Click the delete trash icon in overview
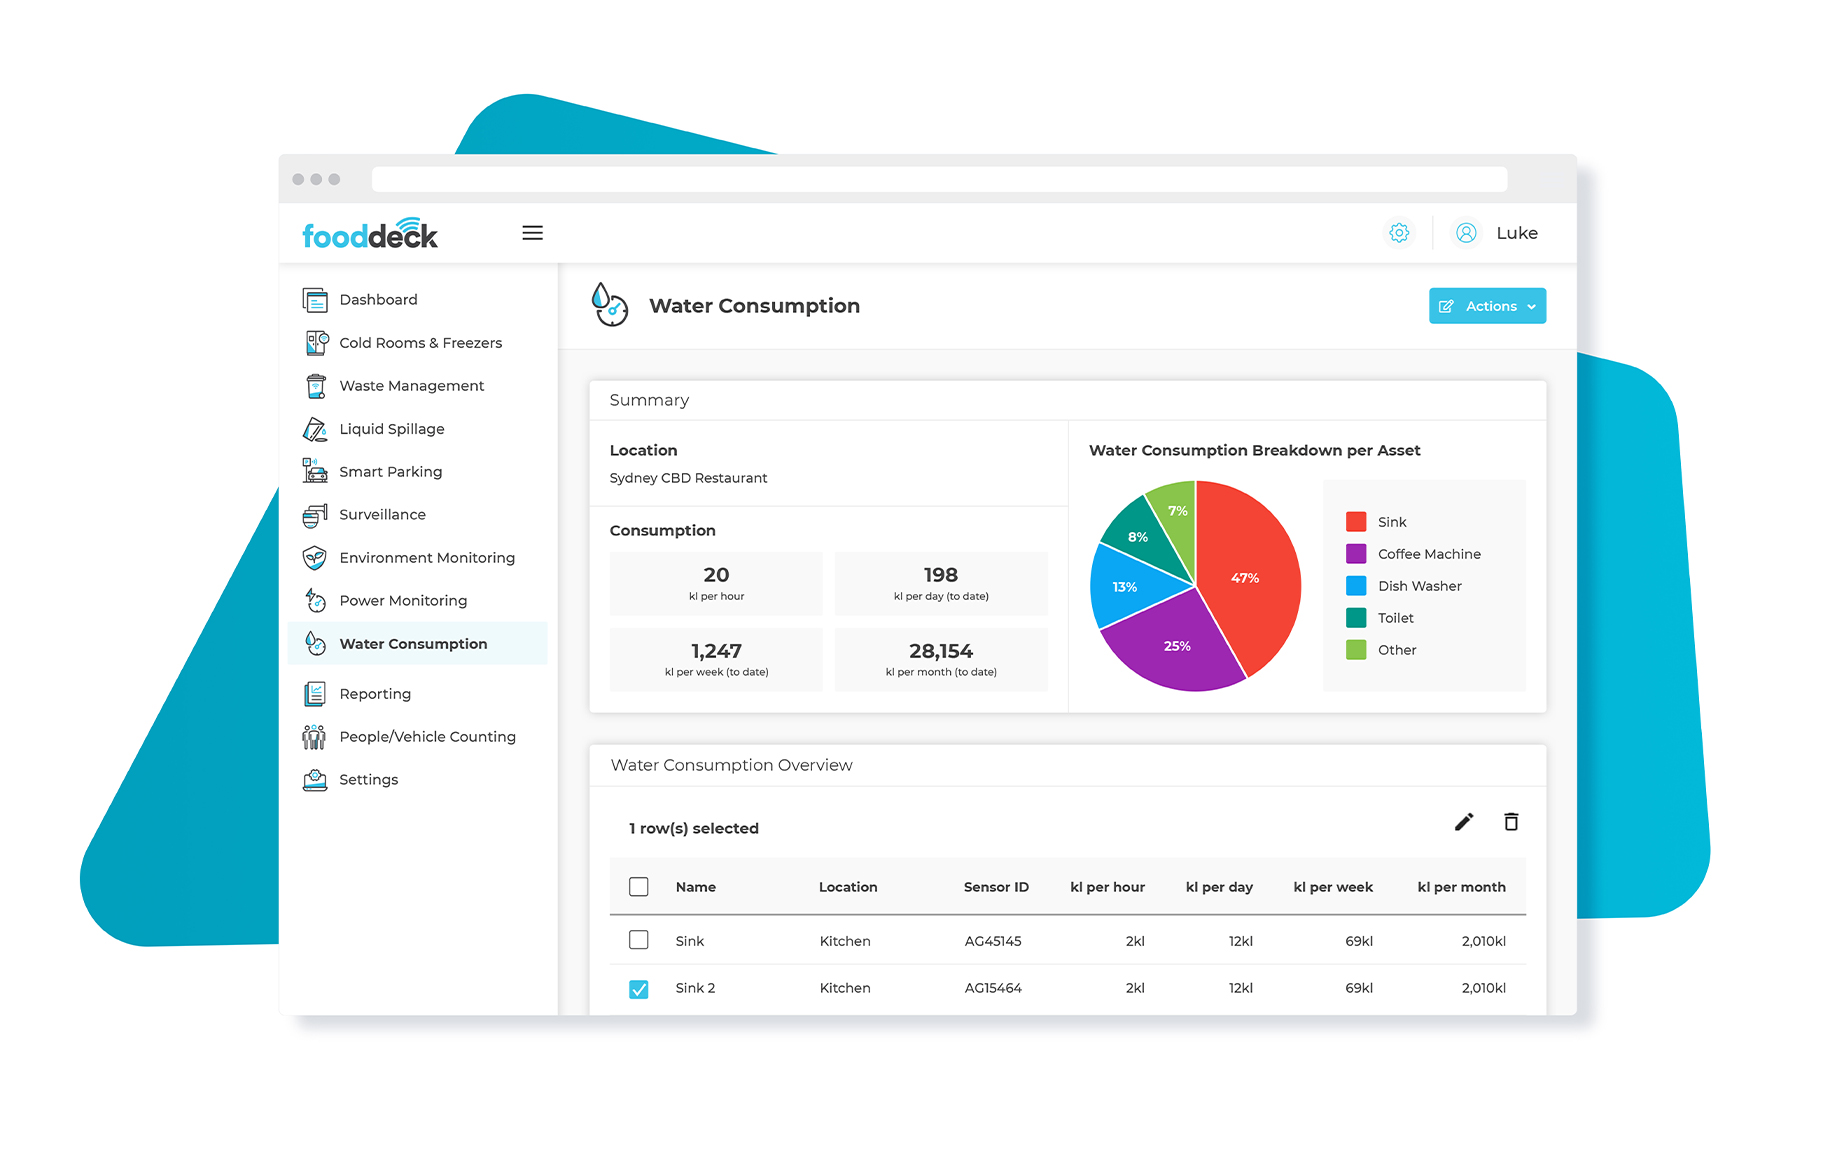 click(x=1511, y=821)
